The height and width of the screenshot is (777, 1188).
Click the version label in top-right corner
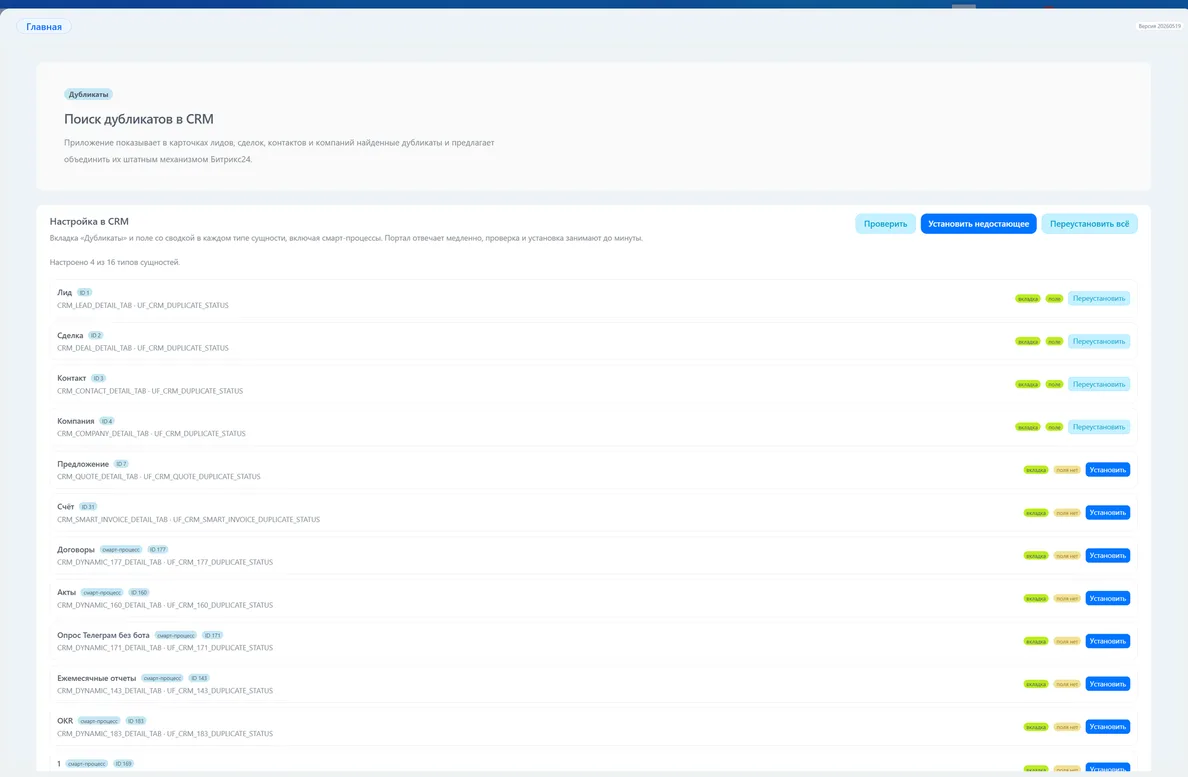(x=1159, y=26)
